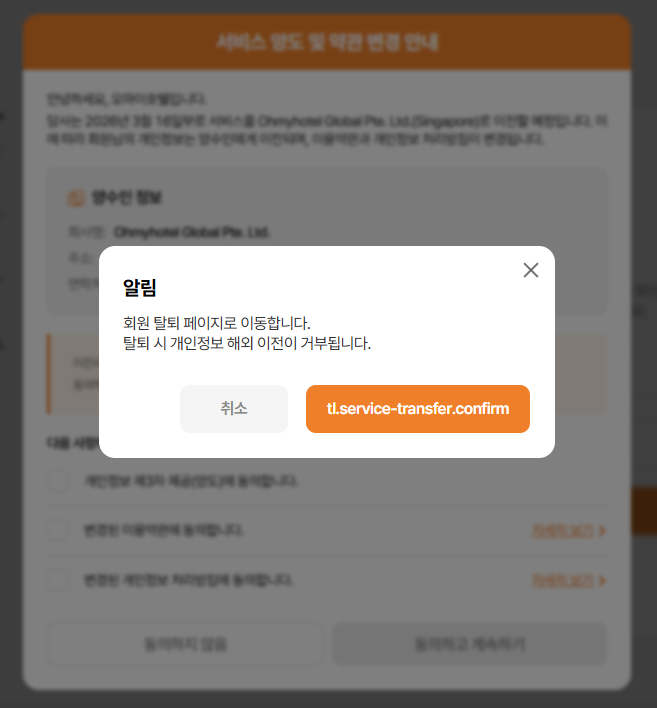The height and width of the screenshot is (708, 657).
Task: Close the 알림 dialog with the X
Action: 531,270
